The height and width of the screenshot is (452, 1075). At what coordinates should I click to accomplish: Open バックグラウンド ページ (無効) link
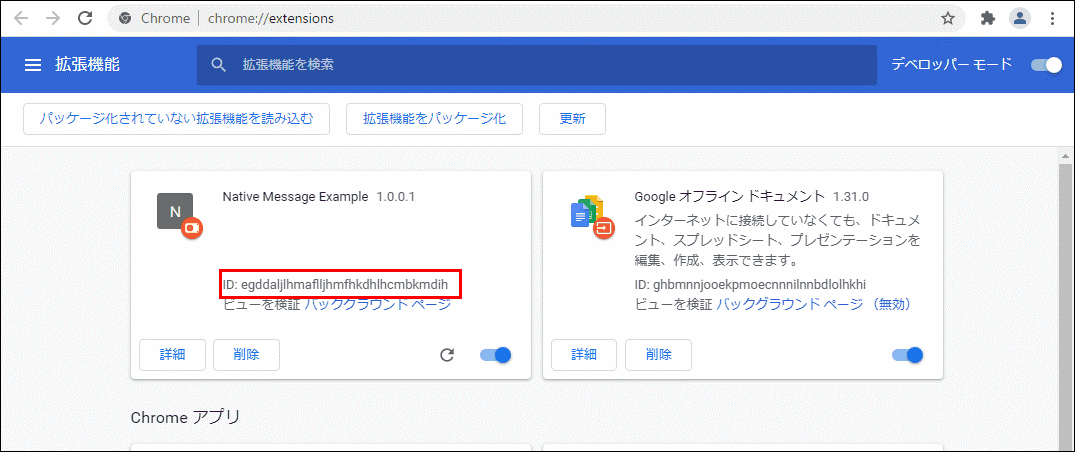813,304
